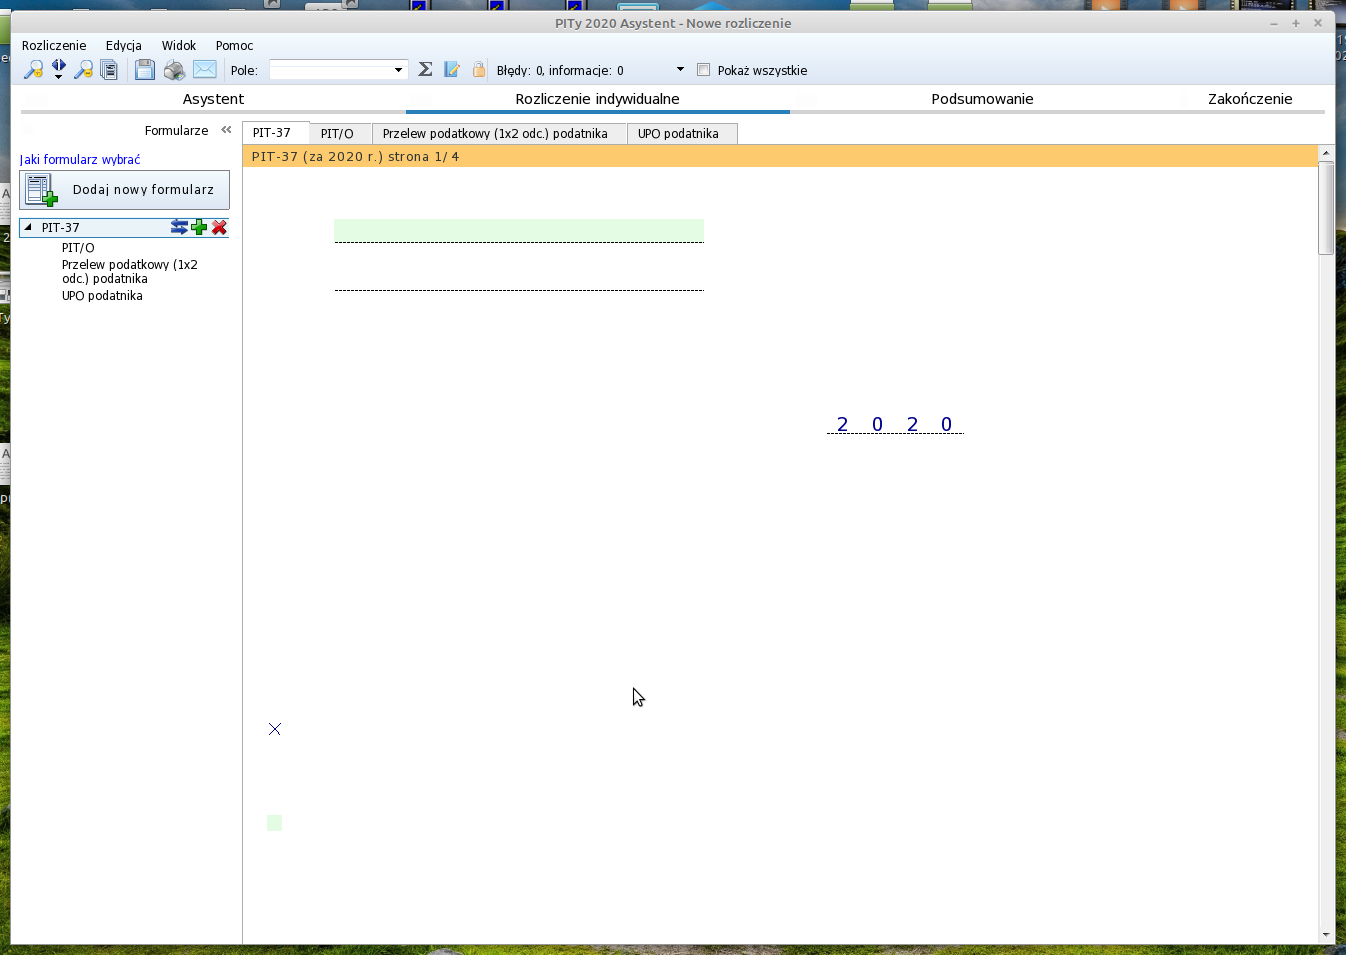Open the Rozliczenie menu
1346x955 pixels.
54,46
